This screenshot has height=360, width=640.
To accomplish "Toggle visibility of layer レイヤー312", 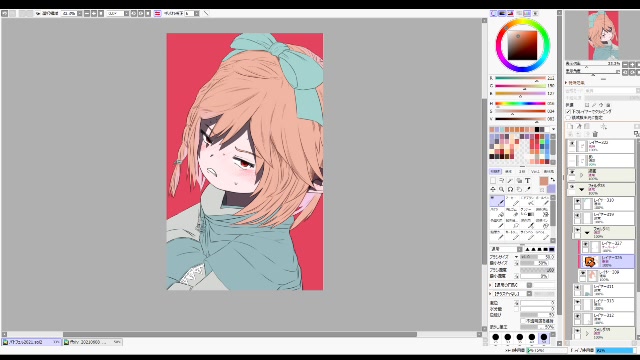I will click(x=577, y=317).
